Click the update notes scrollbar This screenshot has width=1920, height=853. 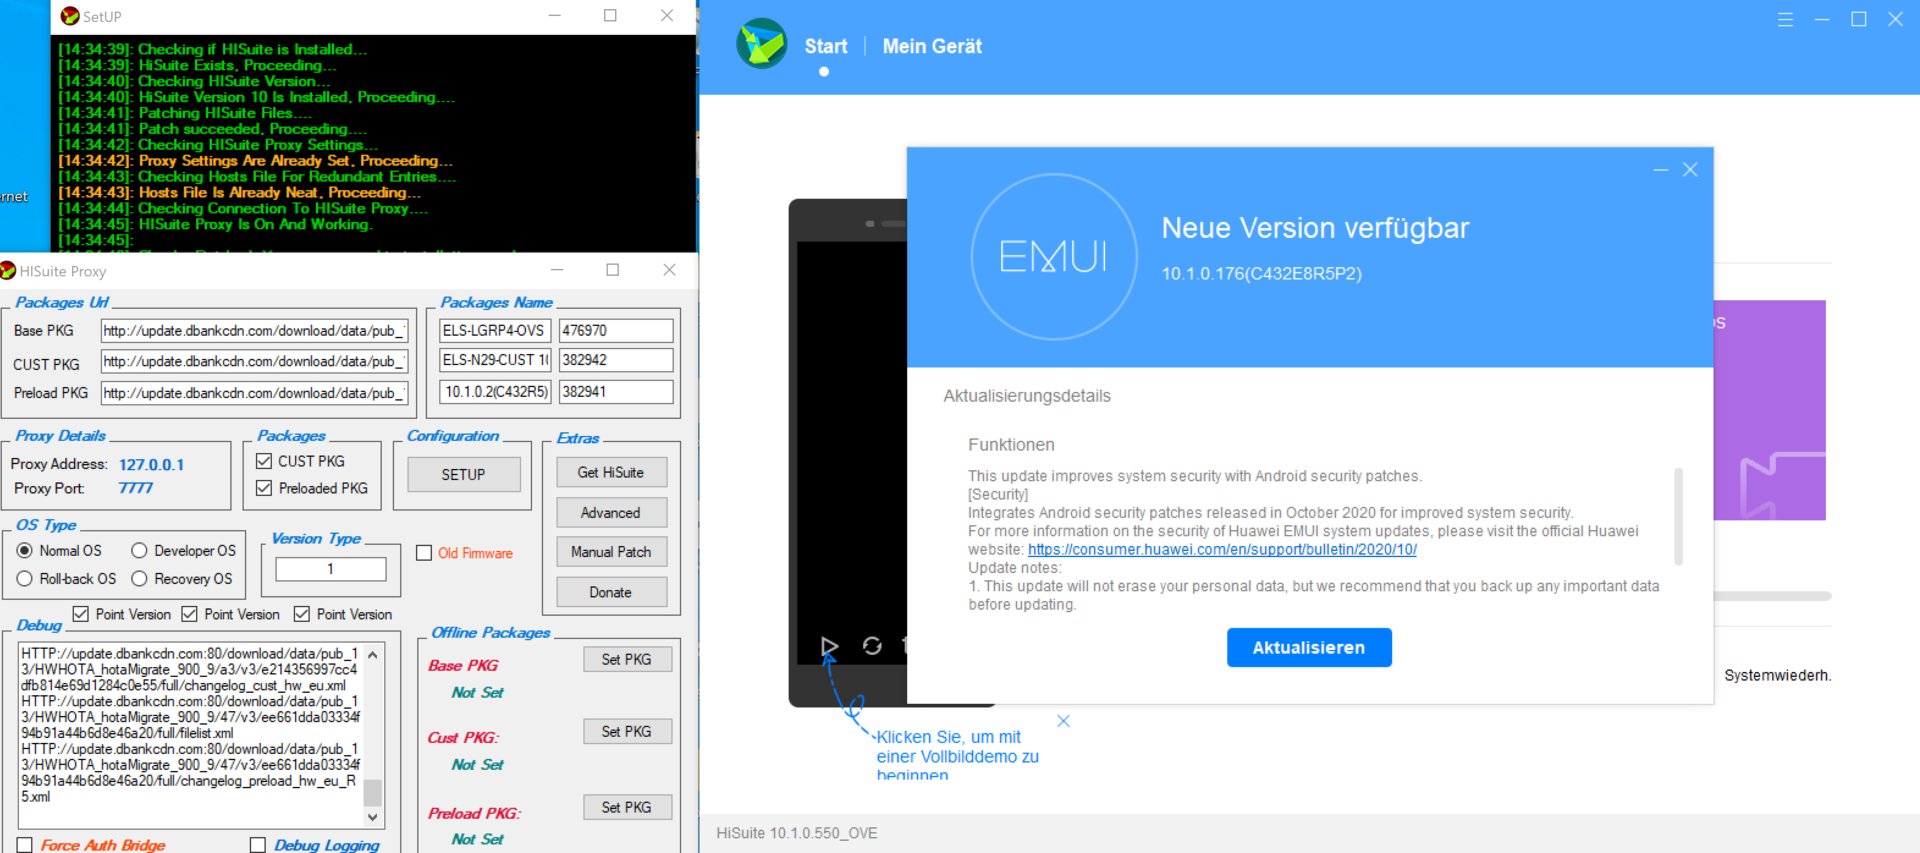pyautogui.click(x=1678, y=516)
